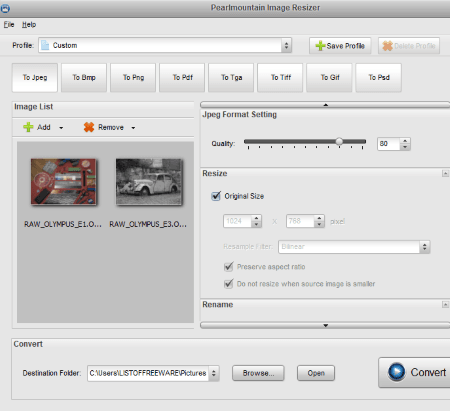Click the width field showing 1024
The width and height of the screenshot is (450, 411).
coord(237,221)
